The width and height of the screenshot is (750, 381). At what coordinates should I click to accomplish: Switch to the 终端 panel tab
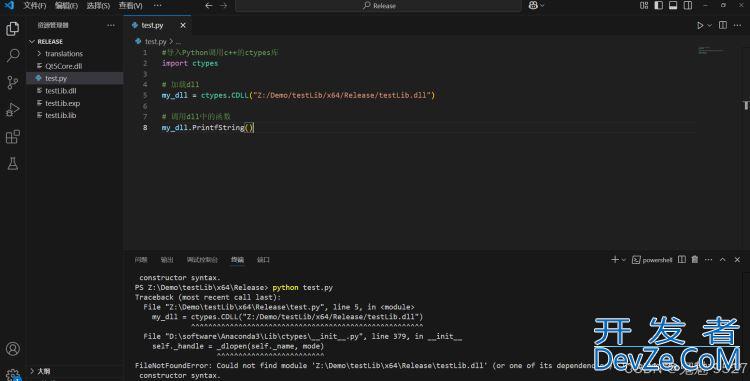pos(237,260)
